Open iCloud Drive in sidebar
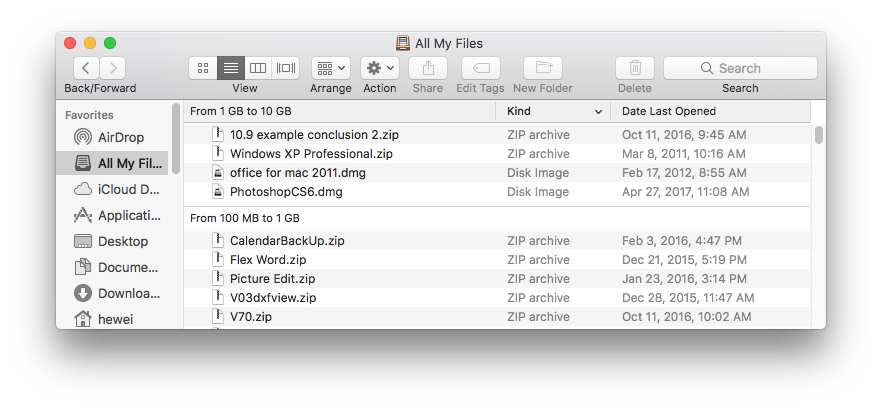 (x=112, y=190)
